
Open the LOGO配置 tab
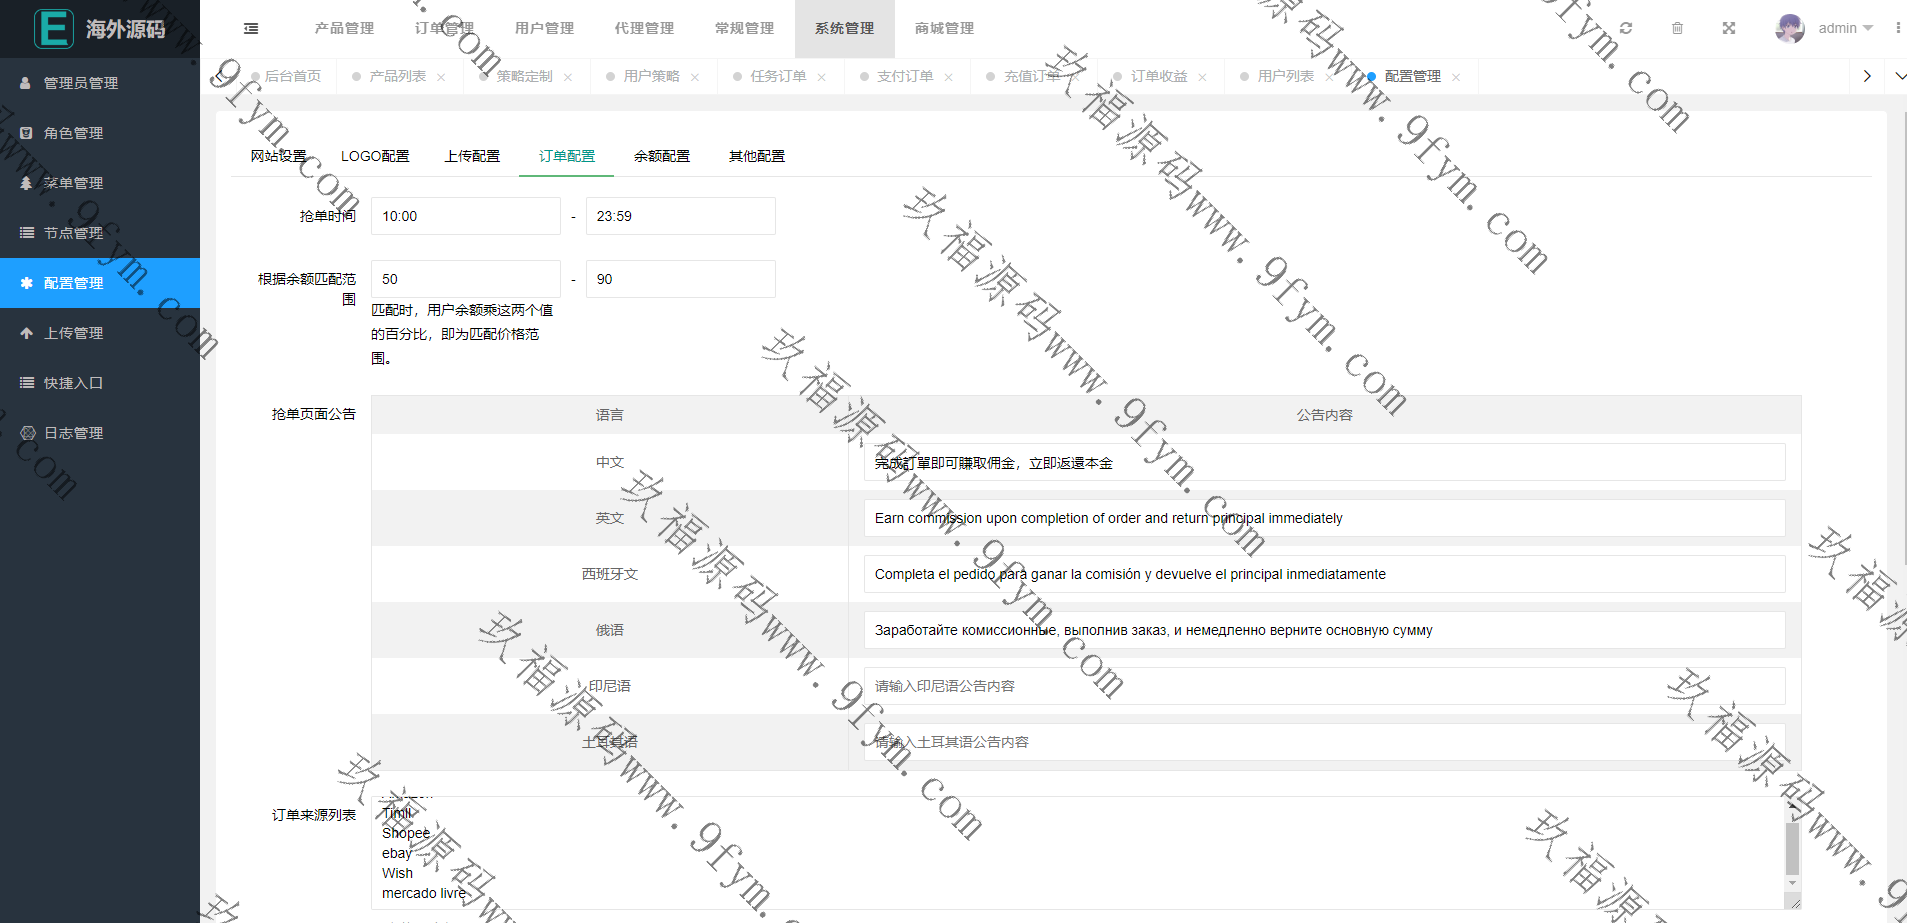(375, 156)
